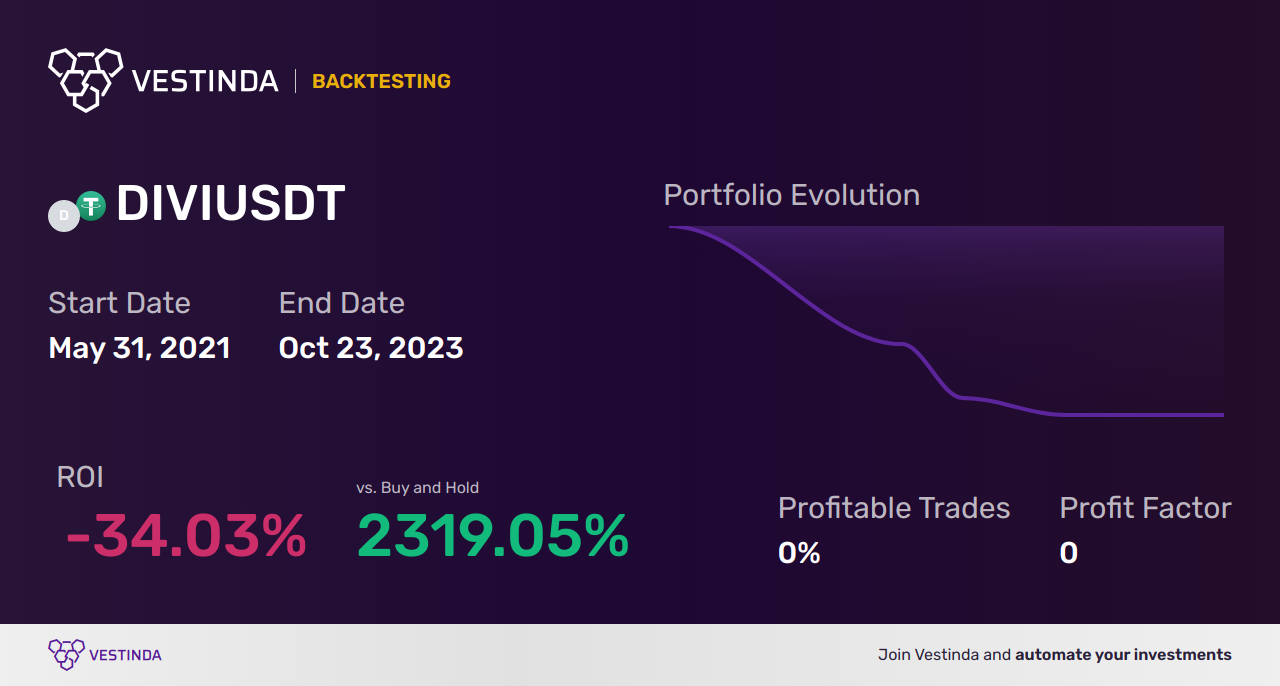Select the End Date Oct 23, 2023 value
The image size is (1280, 686).
(x=371, y=348)
